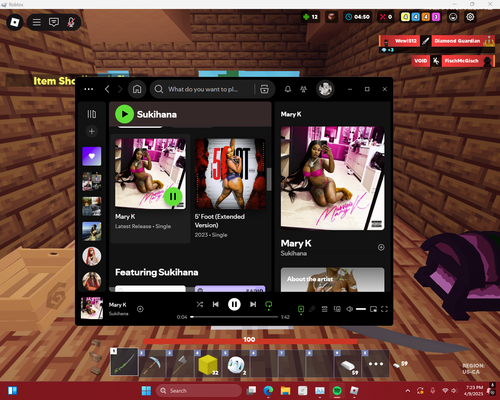Pause playback in the player bar
500x400 pixels.
pyautogui.click(x=234, y=304)
